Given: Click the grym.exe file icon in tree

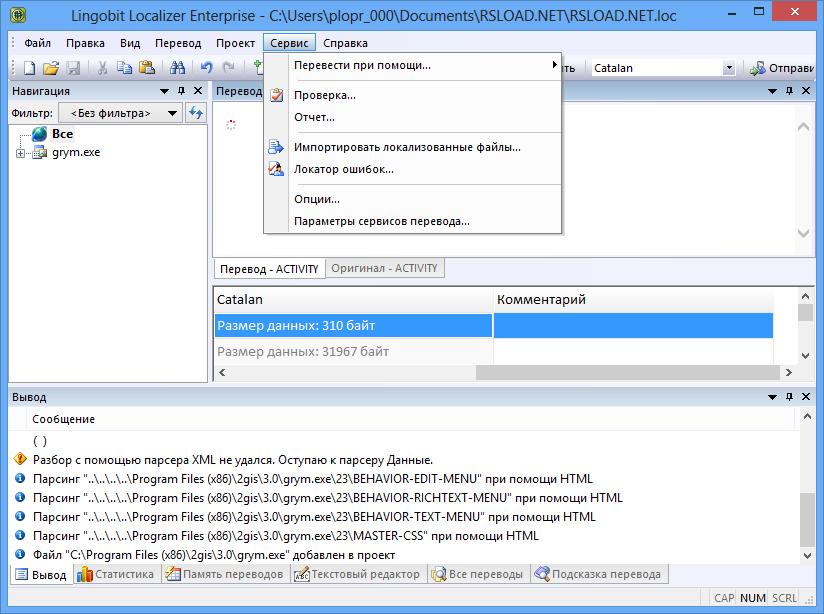Looking at the screenshot, I should 40,152.
